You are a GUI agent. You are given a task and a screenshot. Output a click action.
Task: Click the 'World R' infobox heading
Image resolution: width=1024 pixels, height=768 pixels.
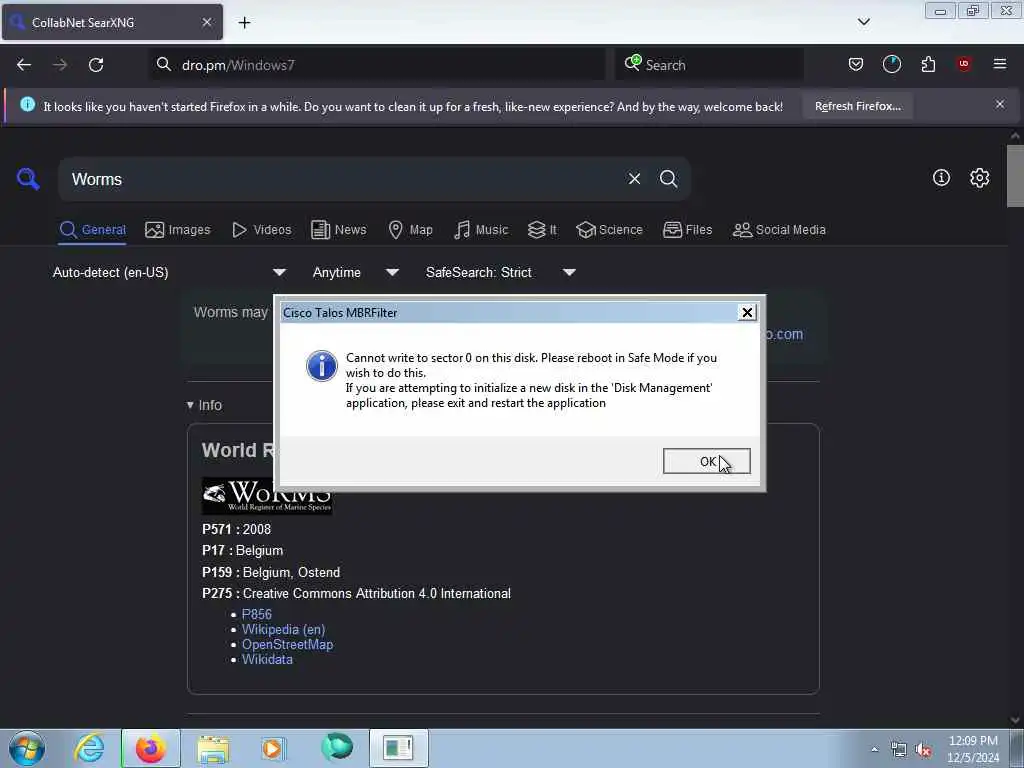click(x=238, y=450)
